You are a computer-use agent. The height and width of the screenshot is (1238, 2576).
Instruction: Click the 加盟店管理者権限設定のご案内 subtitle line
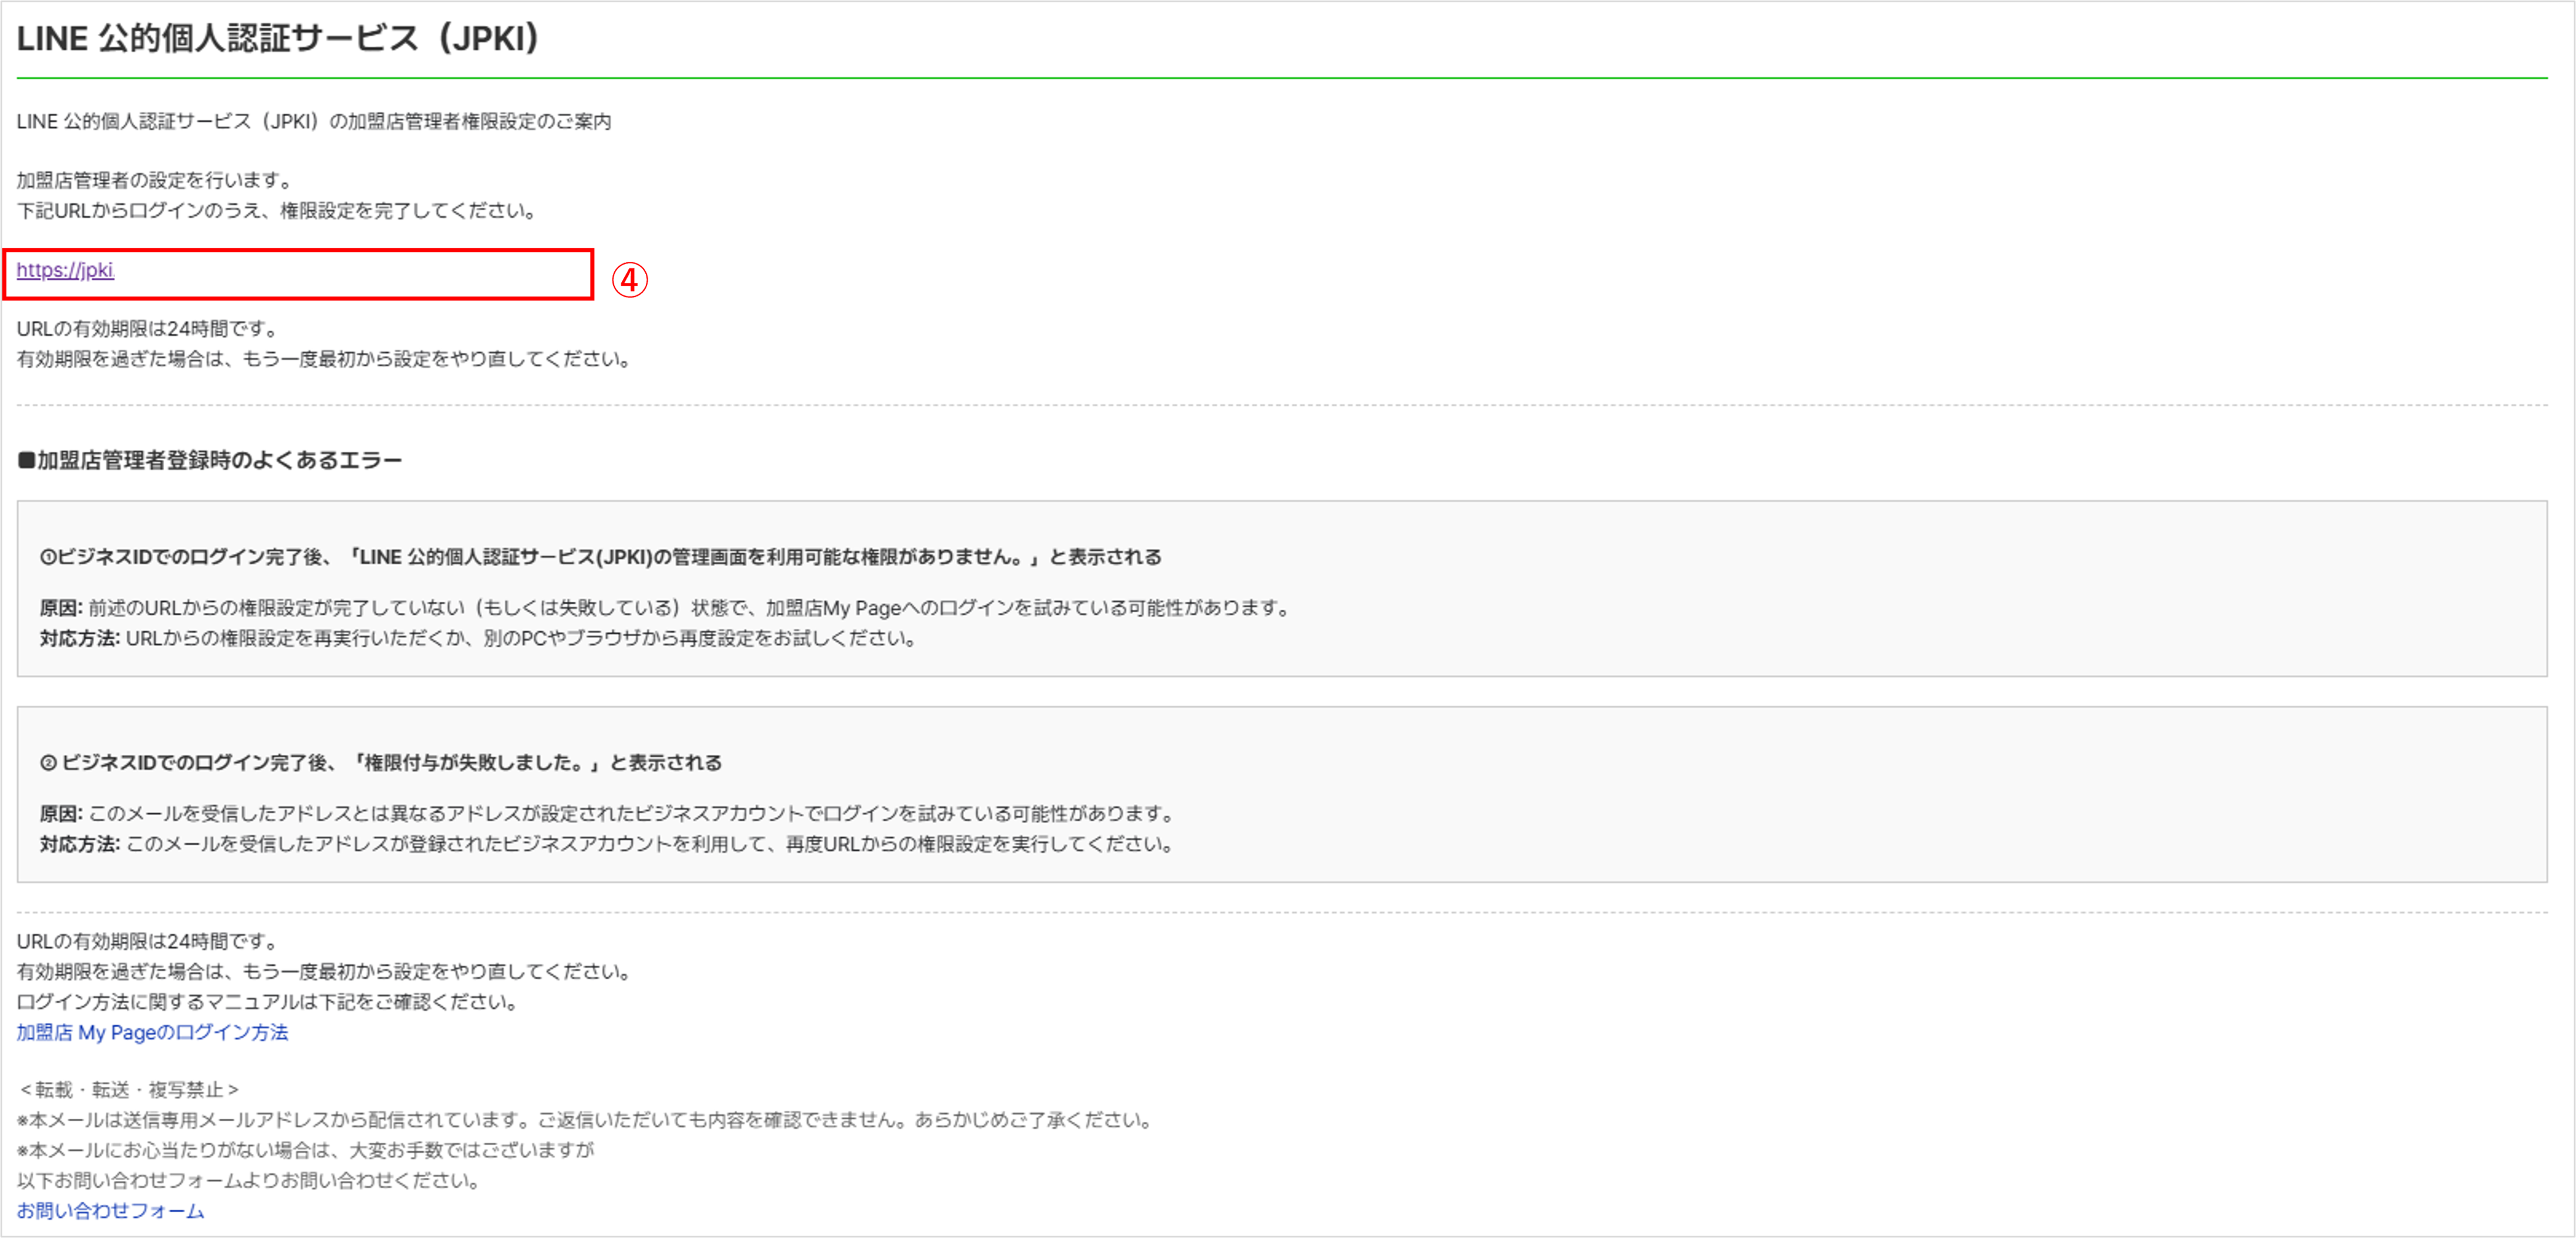(313, 121)
